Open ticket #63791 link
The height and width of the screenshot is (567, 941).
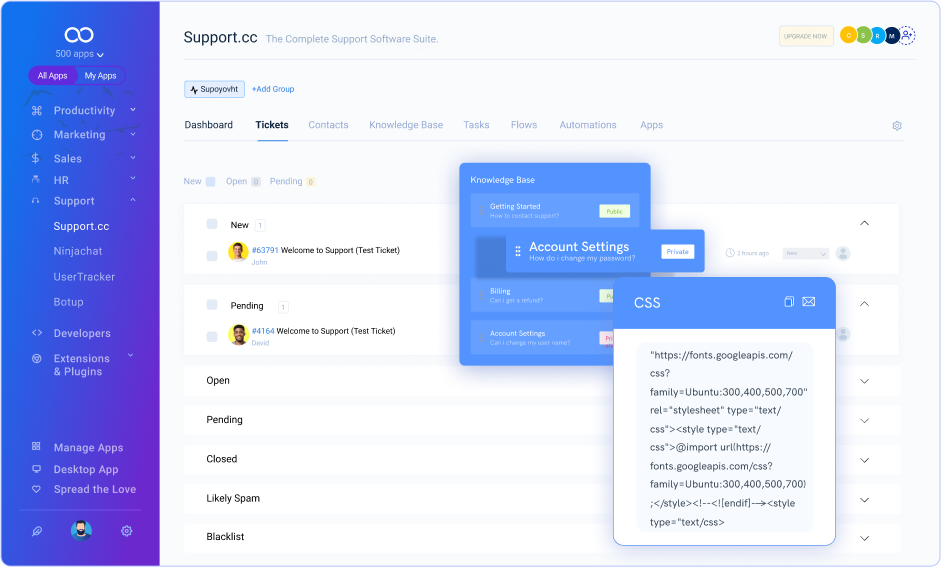(x=265, y=250)
